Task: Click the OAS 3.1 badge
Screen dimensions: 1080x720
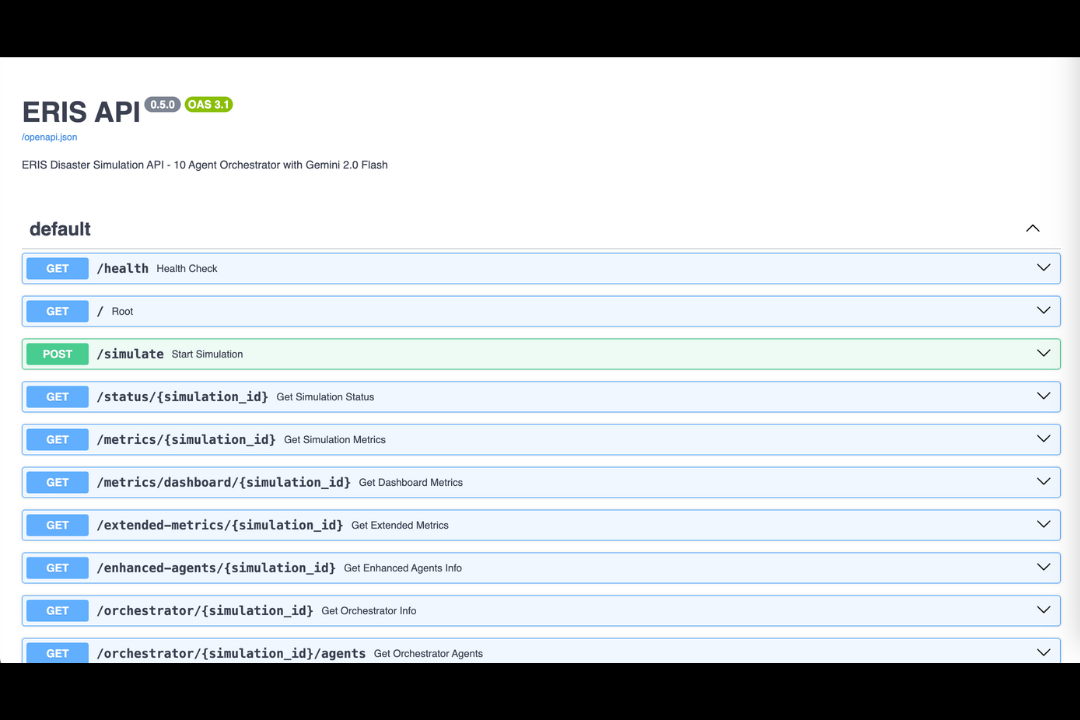Action: click(209, 105)
